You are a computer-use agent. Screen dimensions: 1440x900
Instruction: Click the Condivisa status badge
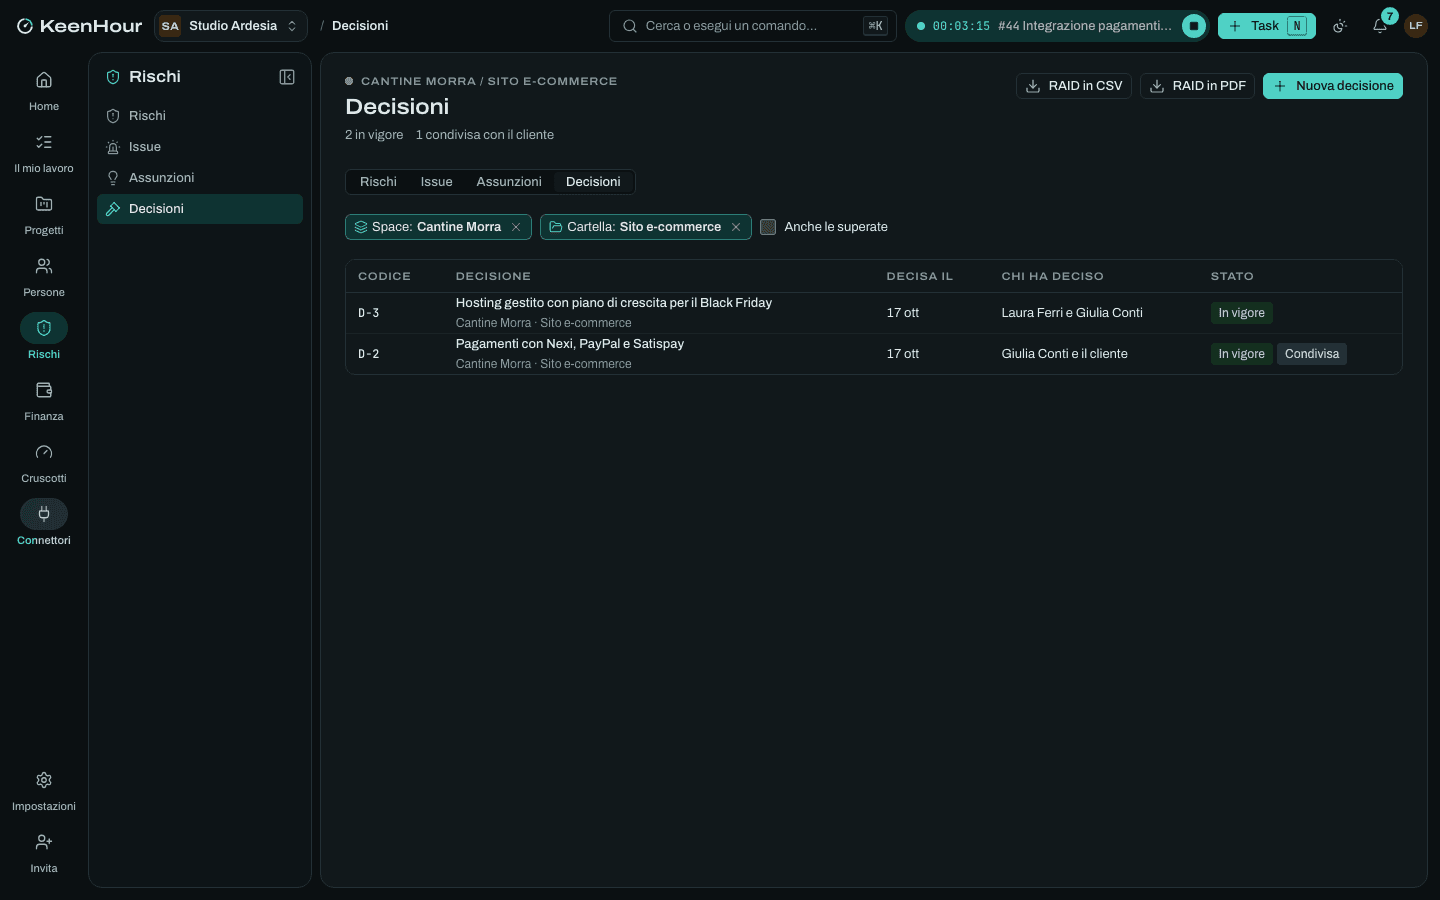pos(1312,354)
